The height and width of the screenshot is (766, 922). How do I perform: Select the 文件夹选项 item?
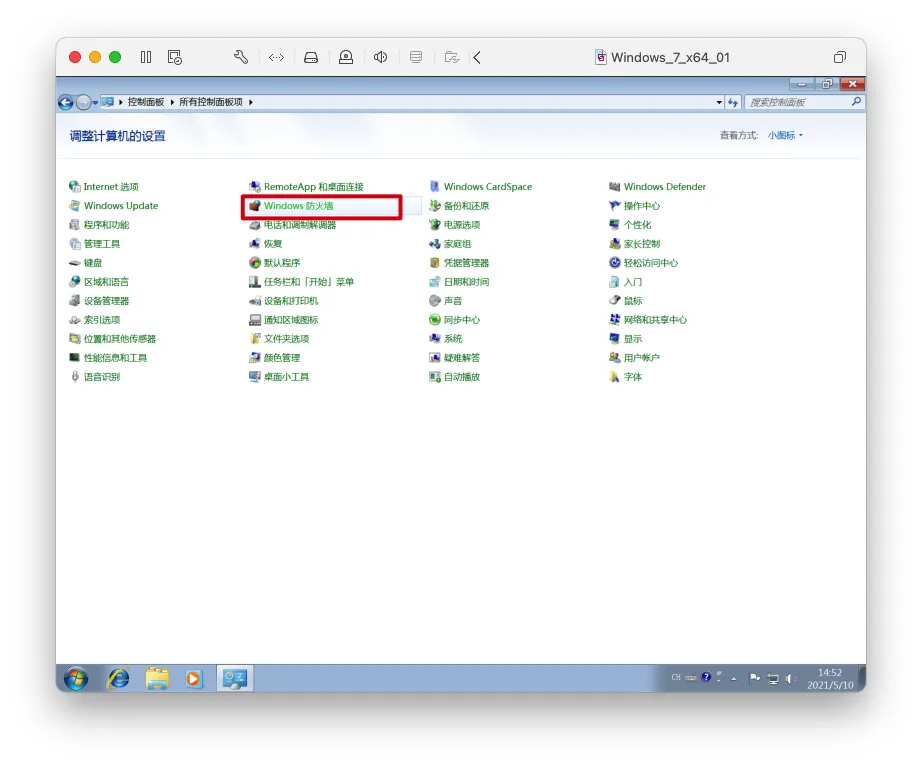279,339
